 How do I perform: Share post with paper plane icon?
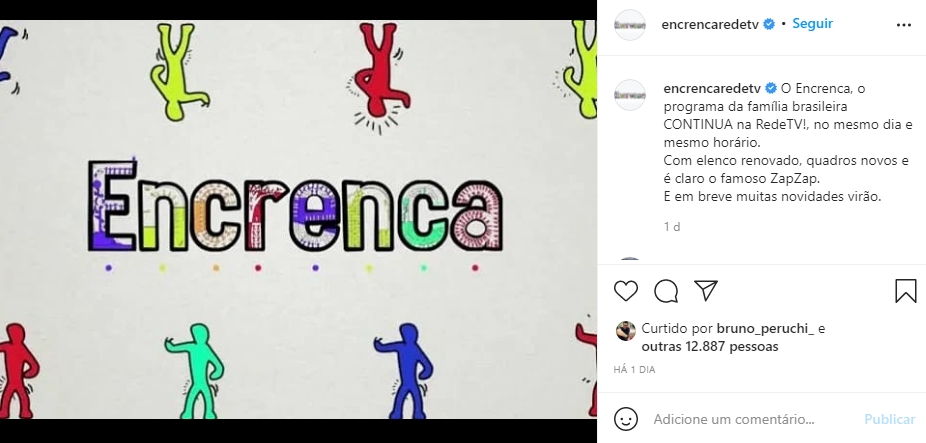(x=706, y=291)
